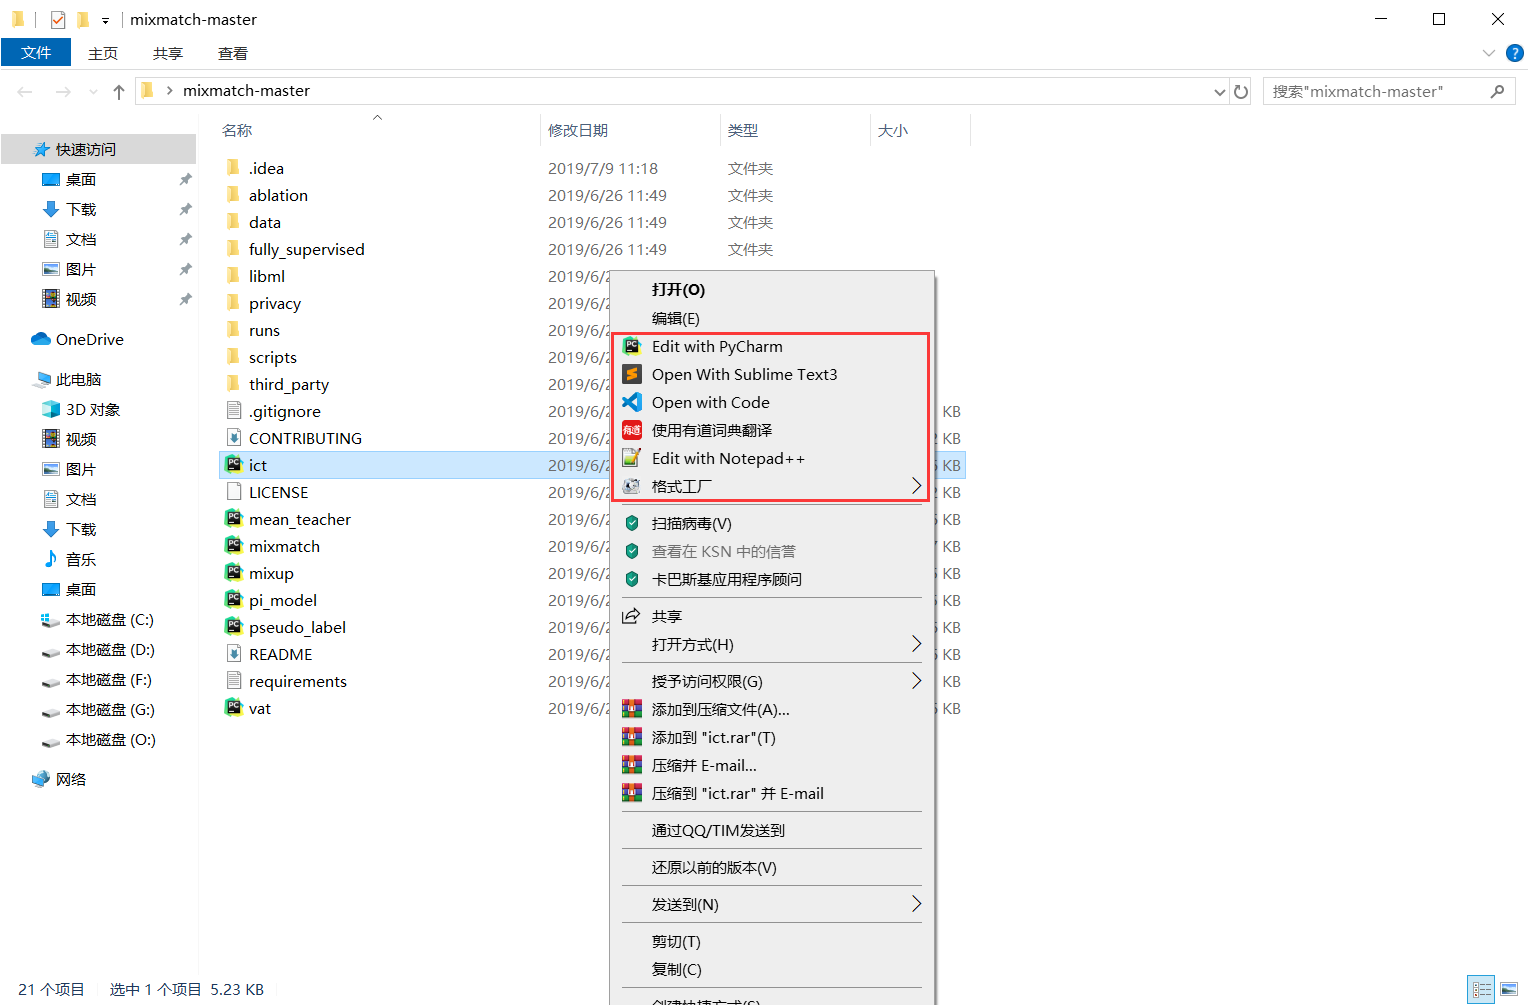Image resolution: width=1529 pixels, height=1005 pixels.
Task: Open 此电脑 in the navigation pane
Action: (79, 379)
